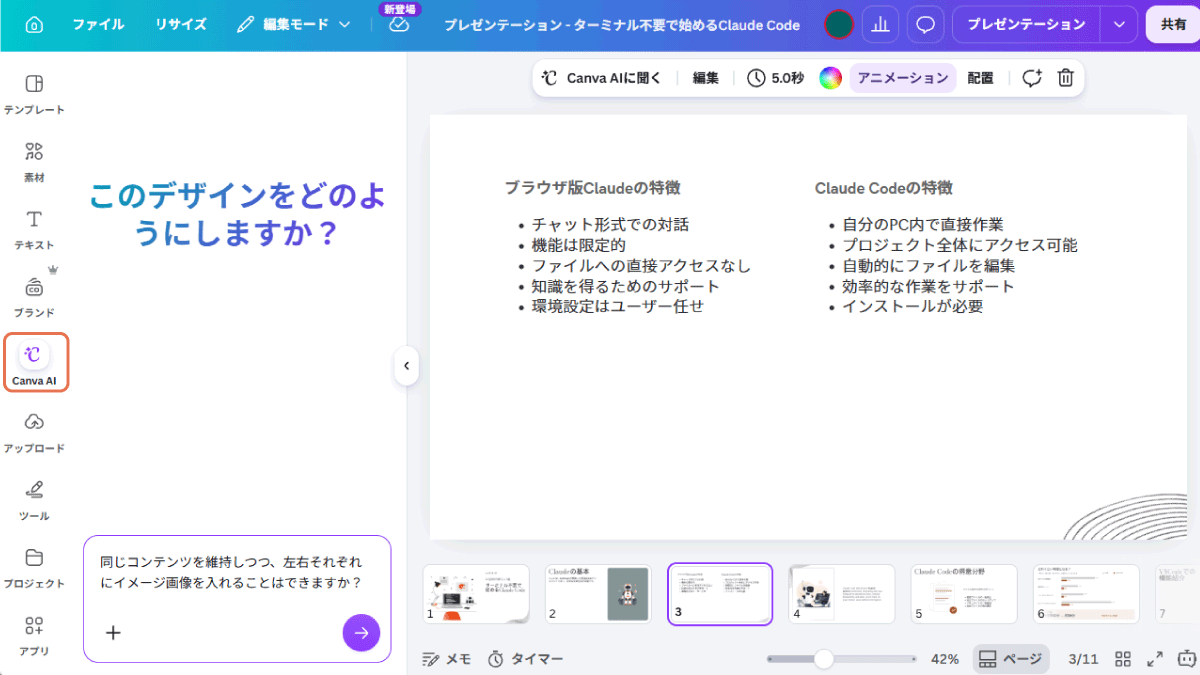Click the 5.0秒 duration button
Image resolution: width=1200 pixels, height=675 pixels.
tap(775, 78)
